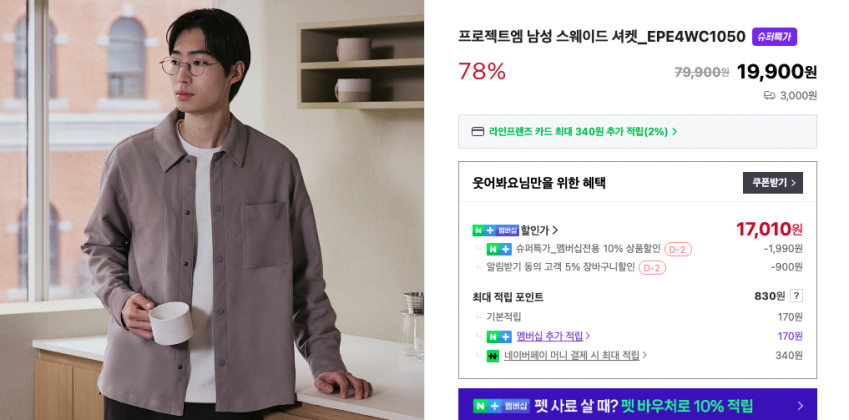
Task: Click the product model photo
Action: [212, 210]
